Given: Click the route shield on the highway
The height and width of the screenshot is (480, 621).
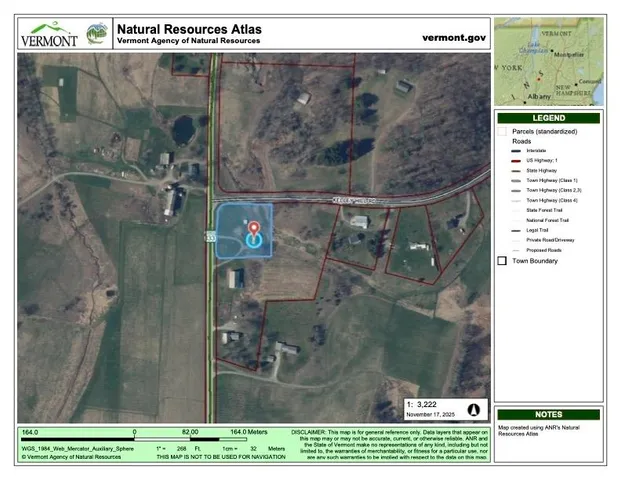Looking at the screenshot, I should pos(211,236).
